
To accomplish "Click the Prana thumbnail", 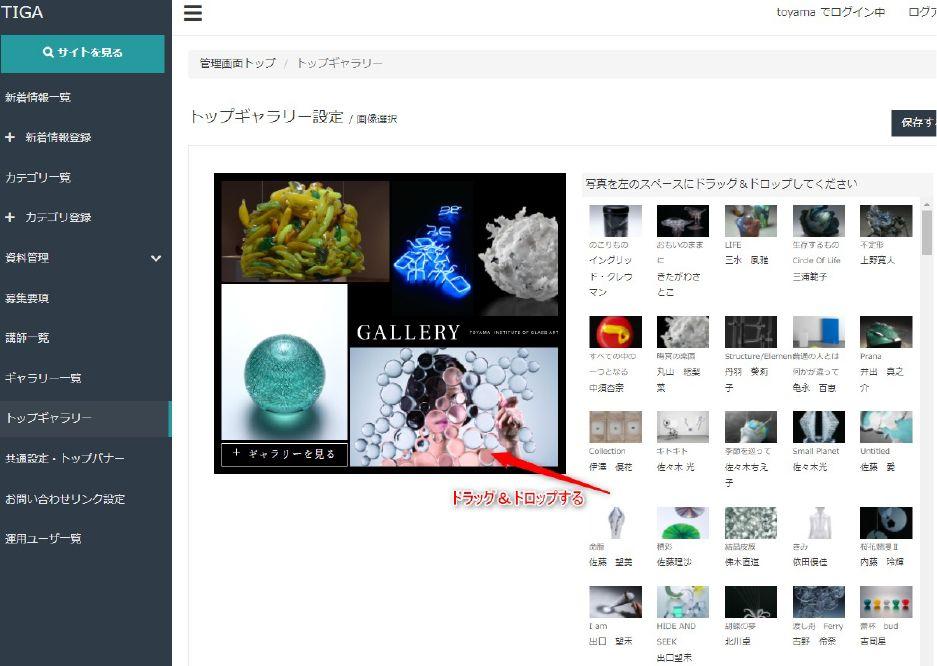I will 886,332.
